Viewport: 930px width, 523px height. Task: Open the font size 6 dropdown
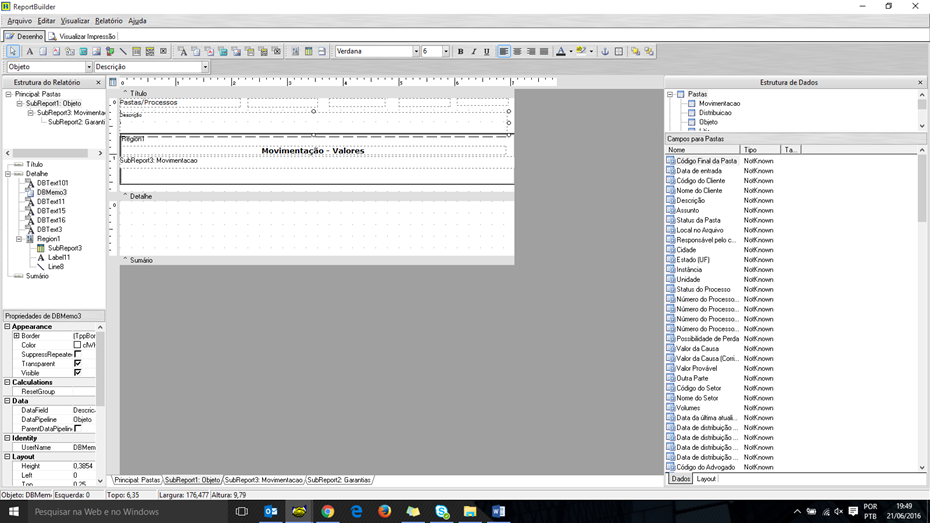click(445, 52)
